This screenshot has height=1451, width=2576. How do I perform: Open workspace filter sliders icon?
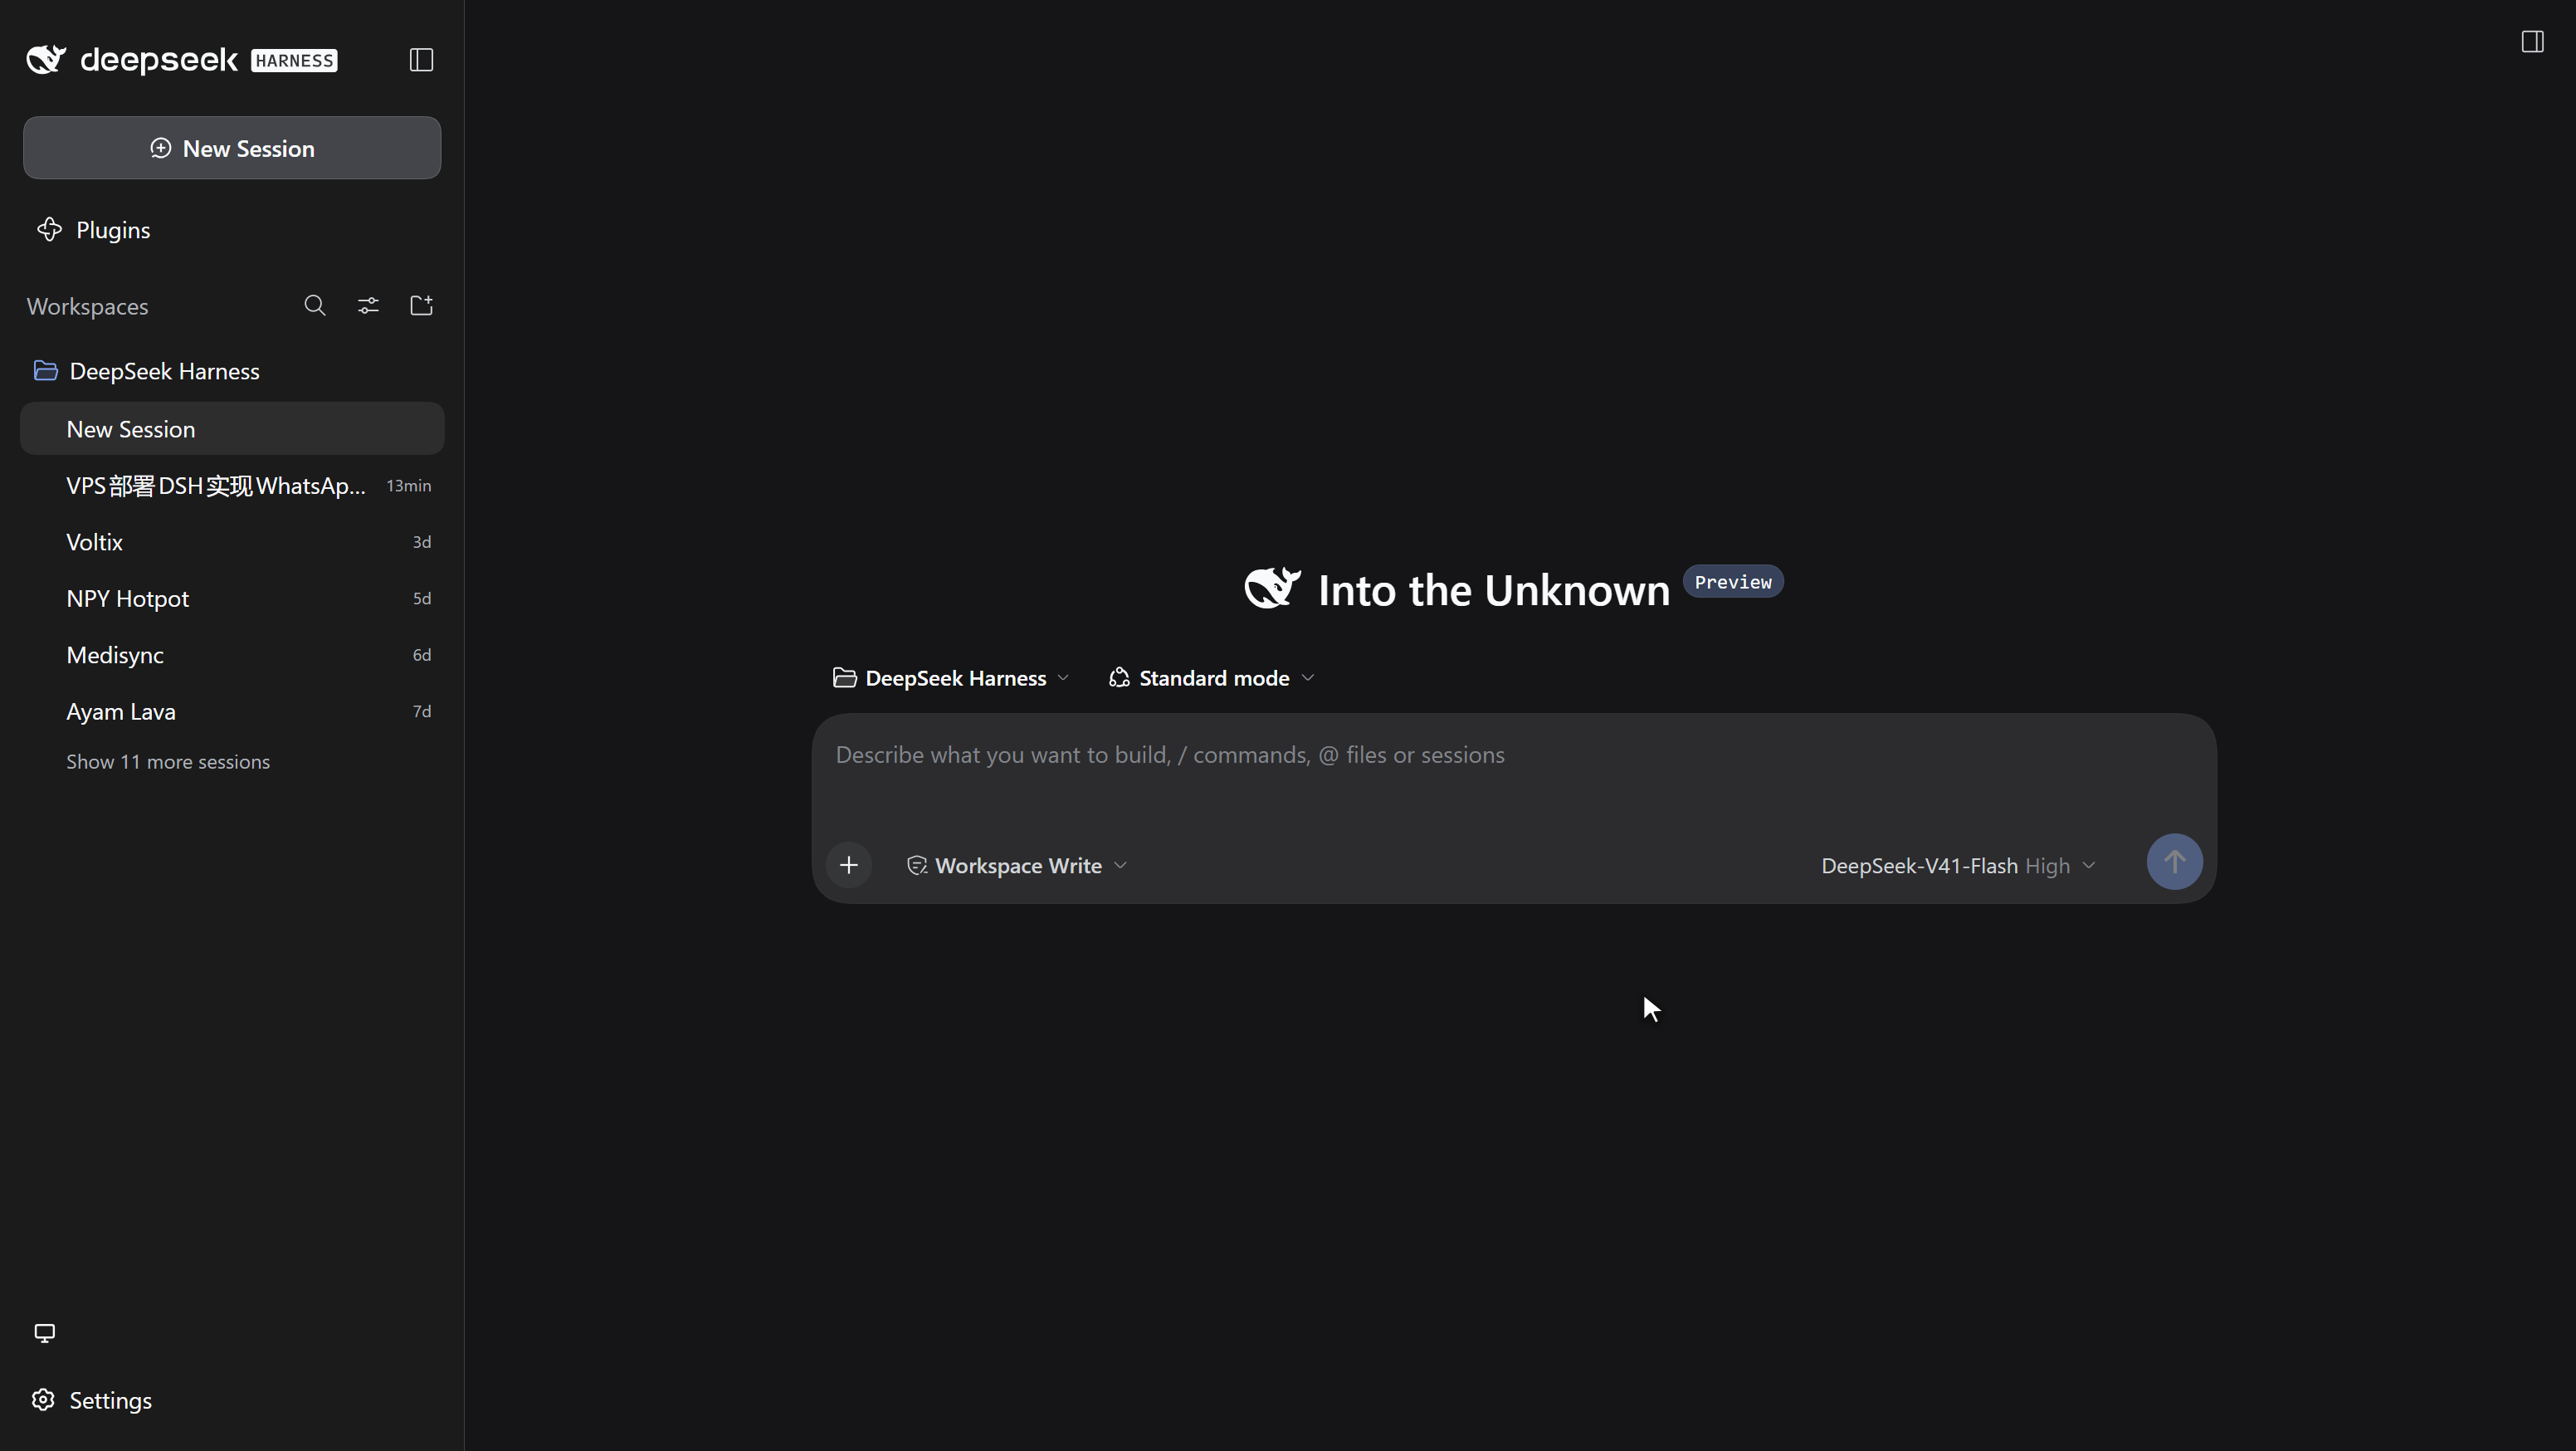pyautogui.click(x=368, y=306)
